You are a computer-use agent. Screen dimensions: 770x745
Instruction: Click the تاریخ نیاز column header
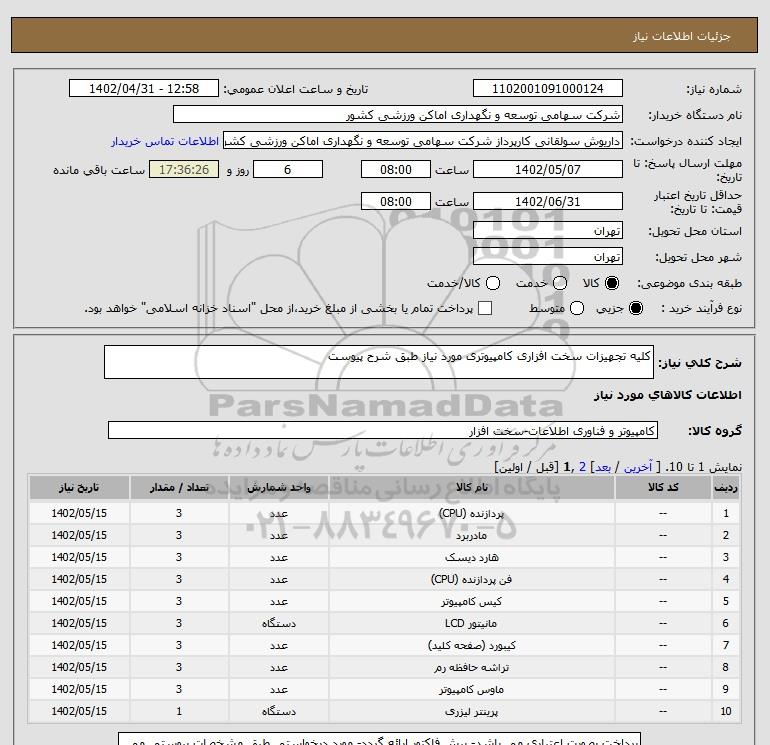[x=79, y=487]
